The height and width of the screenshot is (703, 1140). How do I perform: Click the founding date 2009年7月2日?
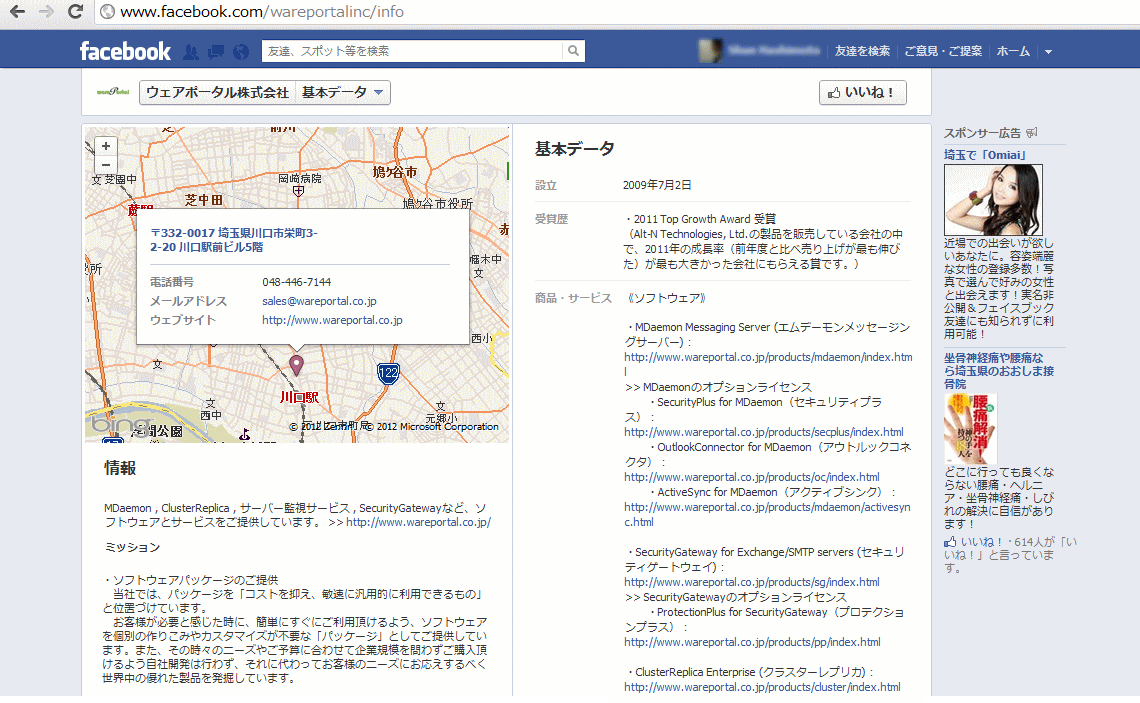(x=657, y=185)
